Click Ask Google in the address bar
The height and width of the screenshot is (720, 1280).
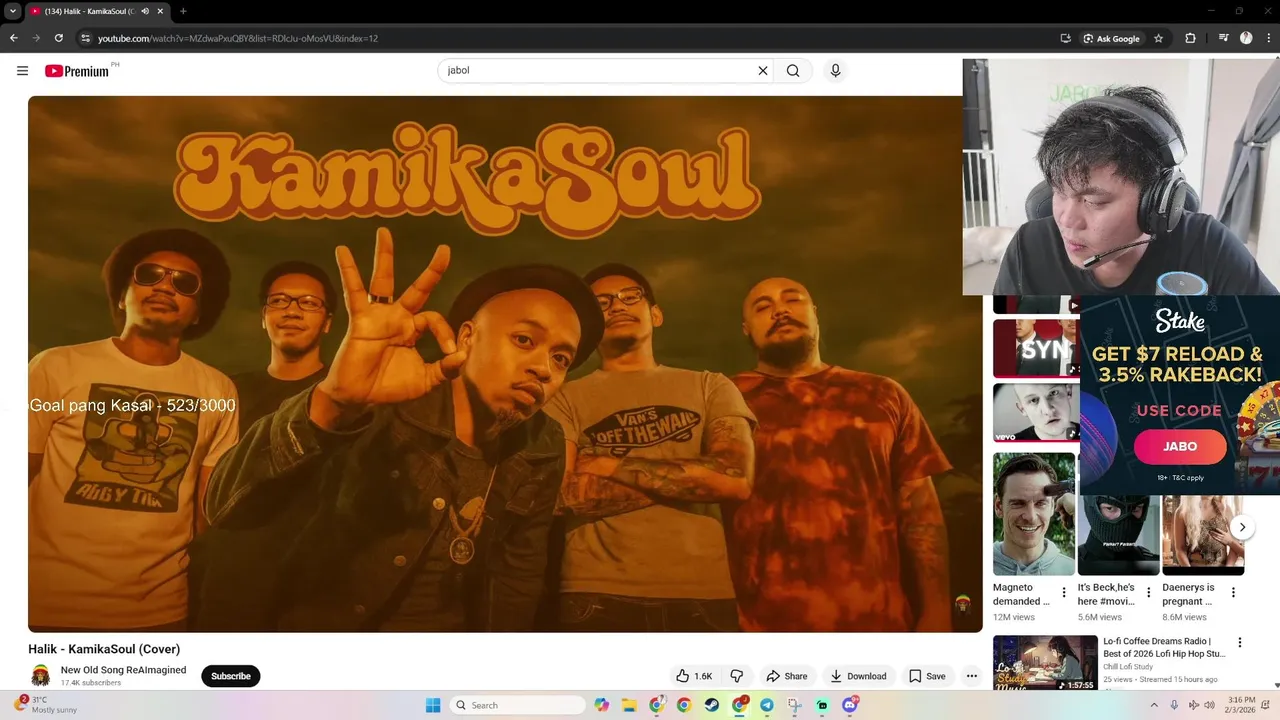[1112, 38]
